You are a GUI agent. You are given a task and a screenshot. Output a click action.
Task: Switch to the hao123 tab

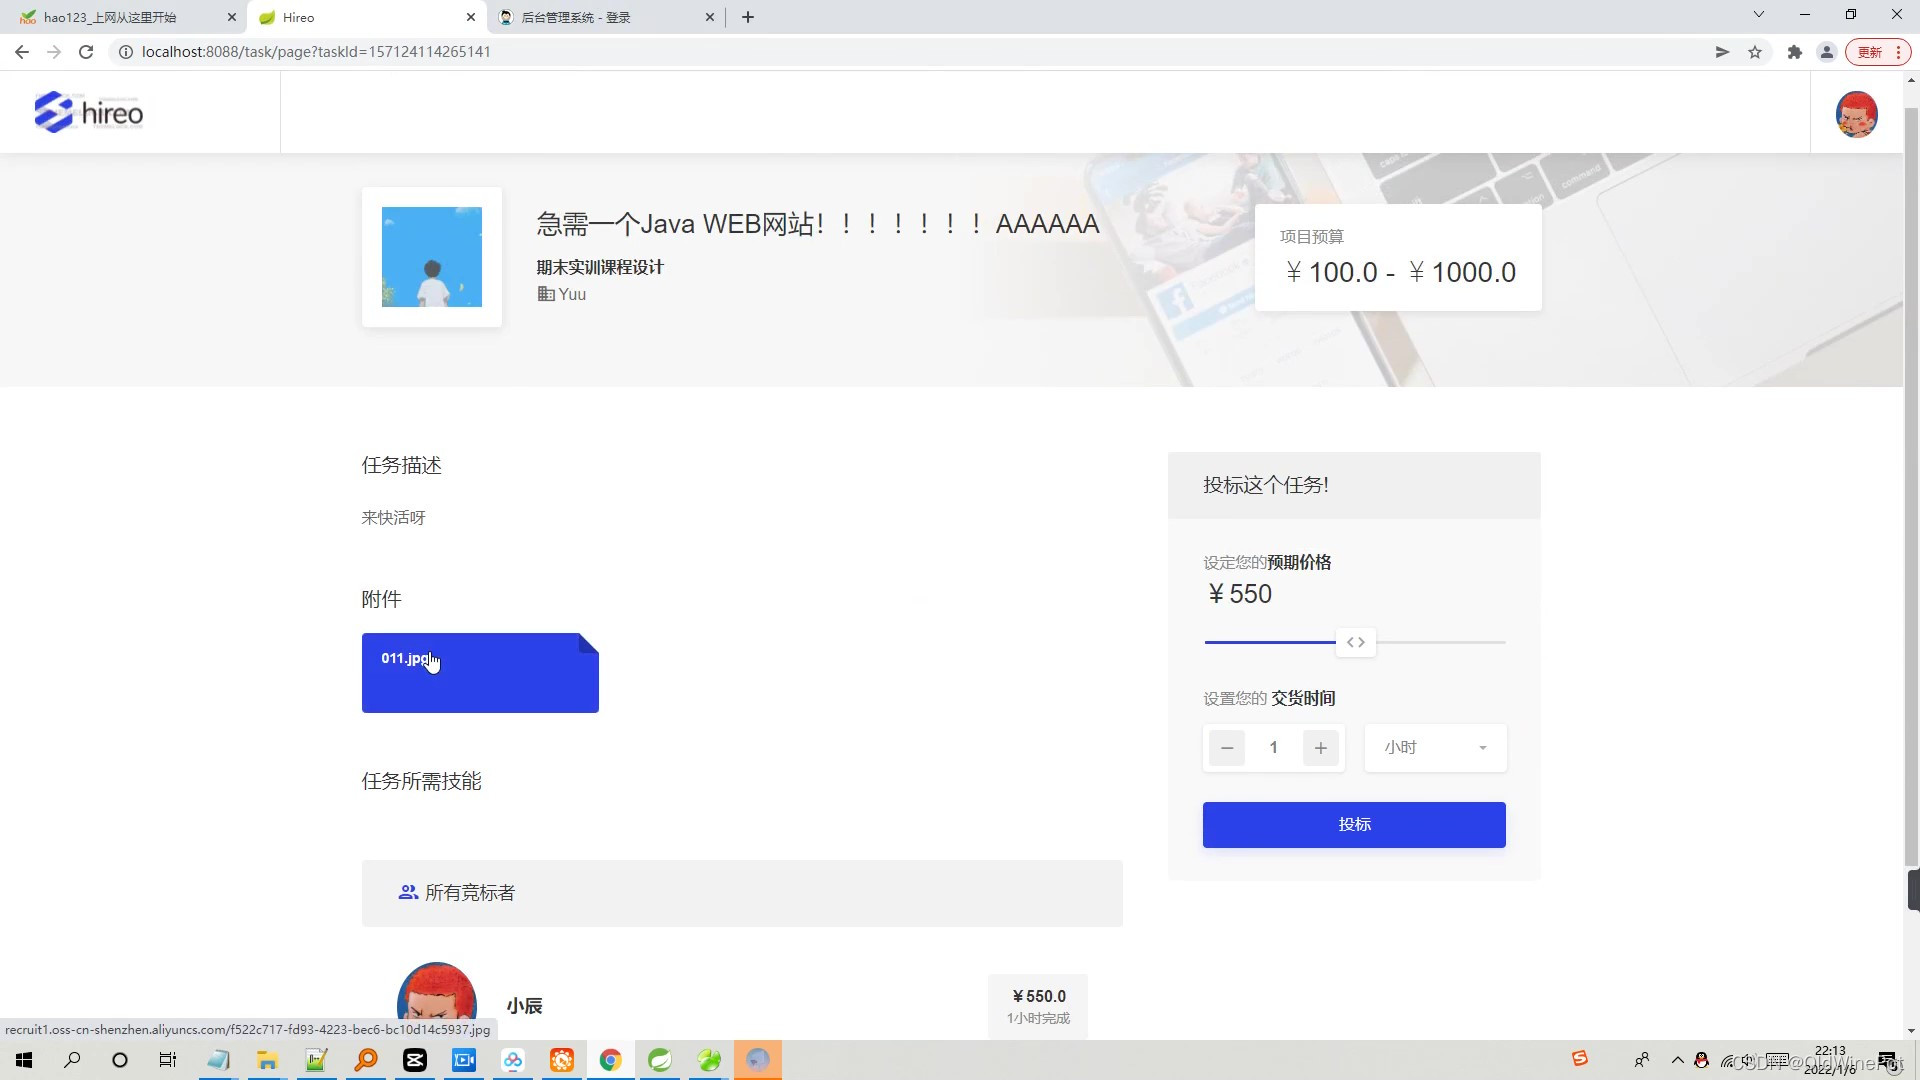(x=110, y=17)
